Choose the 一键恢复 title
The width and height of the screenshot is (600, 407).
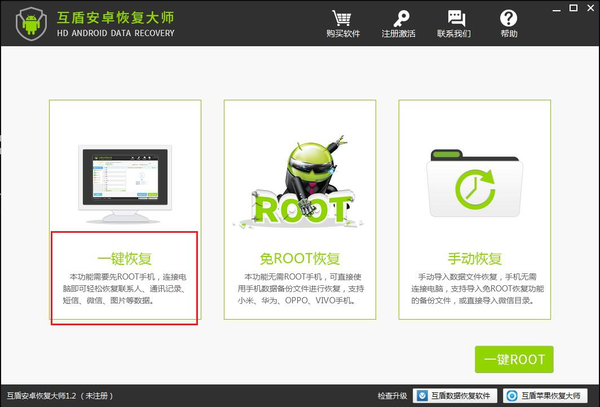pos(124,259)
